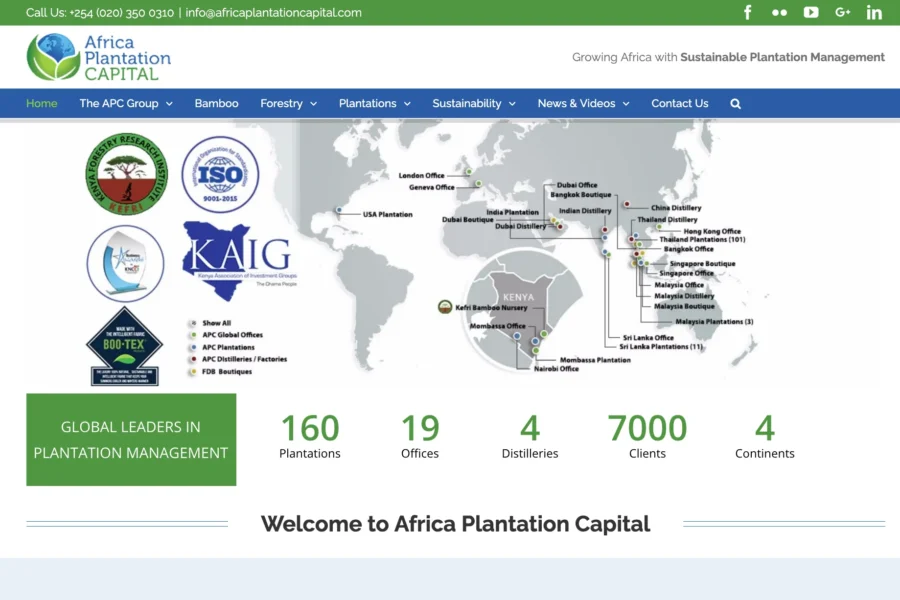Click the Thailand Plantations (101) label
The width and height of the screenshot is (900, 600).
point(702,239)
